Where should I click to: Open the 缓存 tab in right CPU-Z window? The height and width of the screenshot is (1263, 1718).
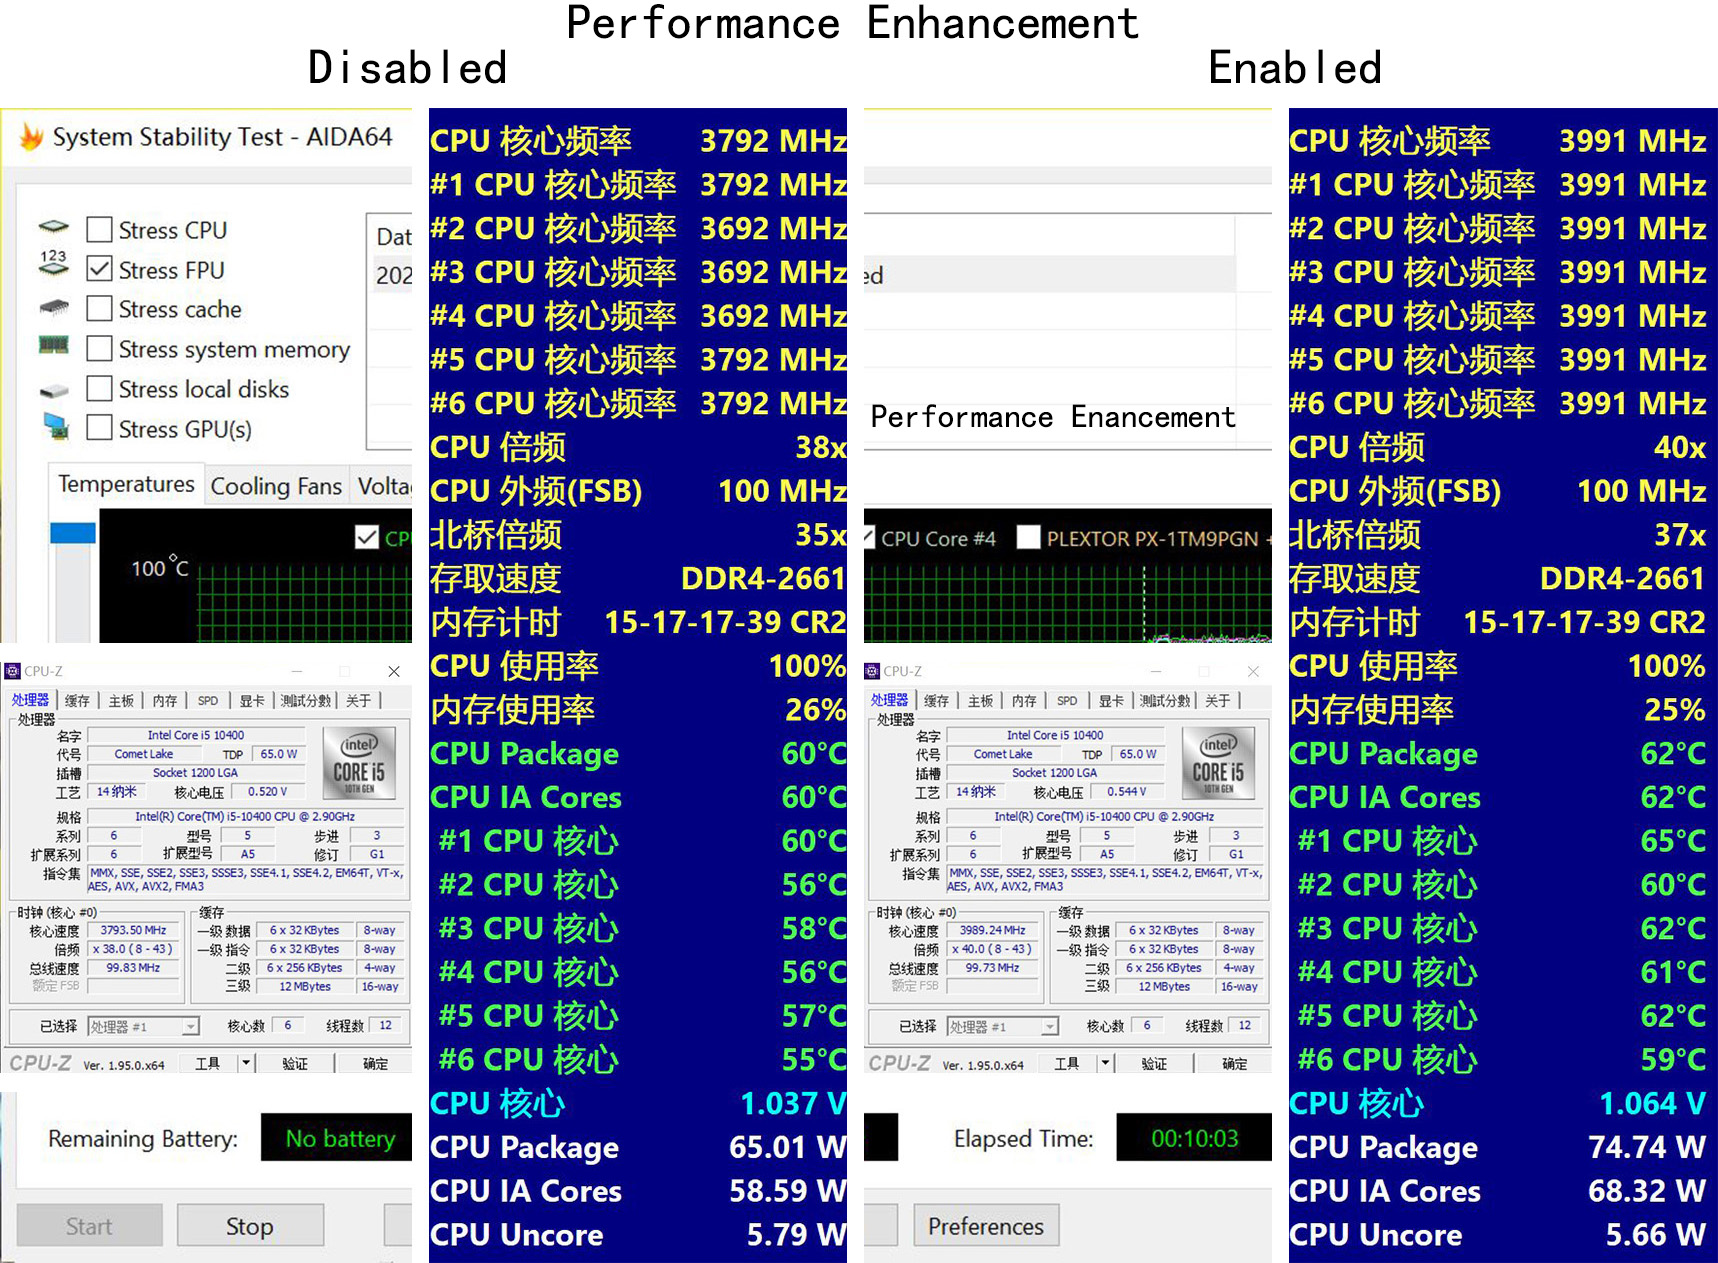coord(937,701)
